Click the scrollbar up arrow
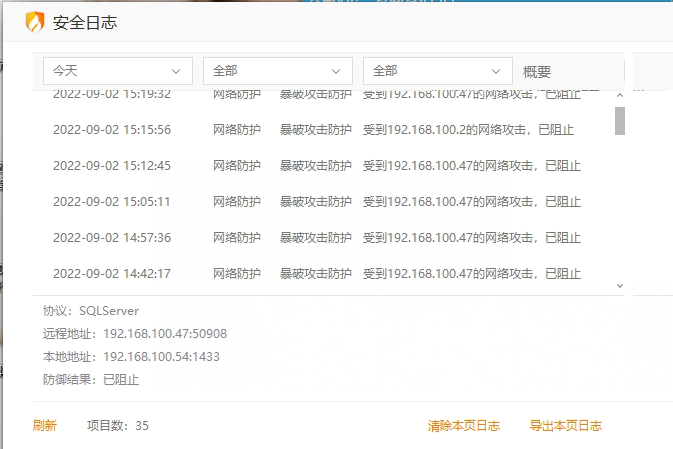 point(619,96)
